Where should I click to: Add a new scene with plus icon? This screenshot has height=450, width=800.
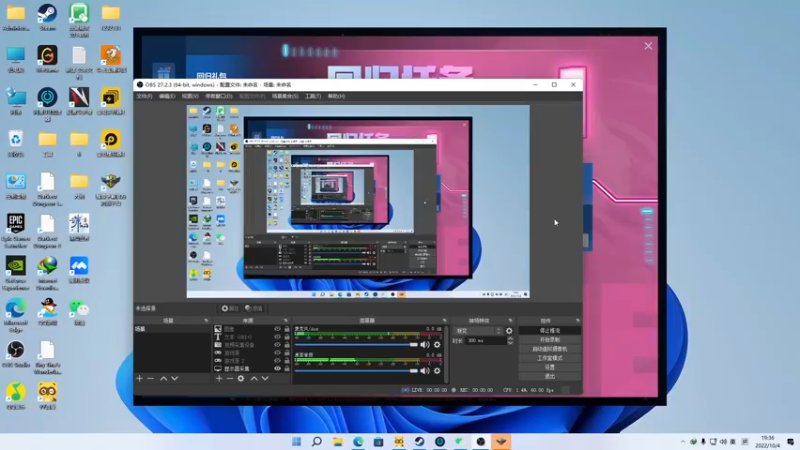[139, 379]
